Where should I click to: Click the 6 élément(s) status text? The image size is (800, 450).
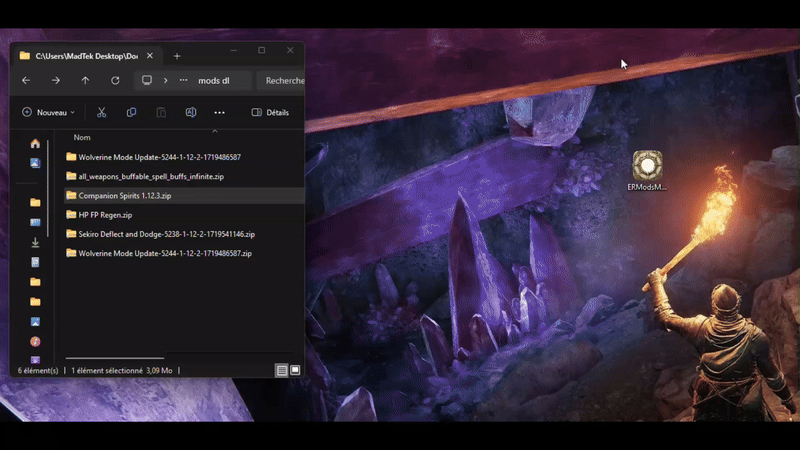38,370
